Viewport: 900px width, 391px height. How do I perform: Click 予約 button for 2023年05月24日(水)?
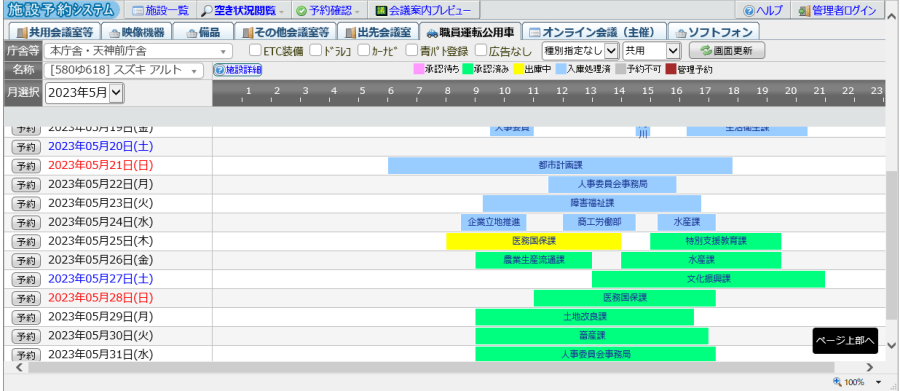click(26, 223)
